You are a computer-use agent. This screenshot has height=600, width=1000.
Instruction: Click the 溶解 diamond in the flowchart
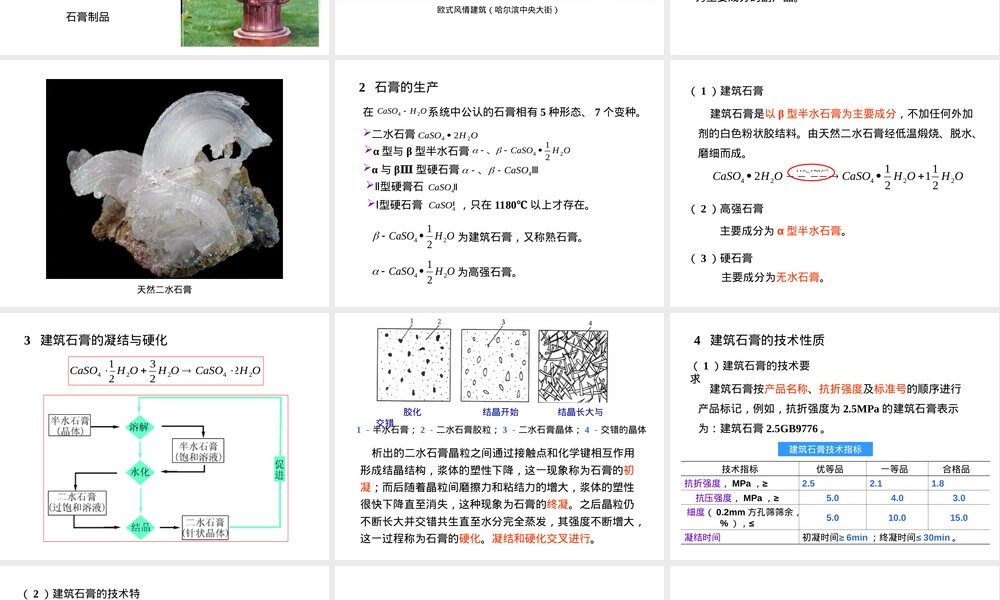[x=140, y=427]
